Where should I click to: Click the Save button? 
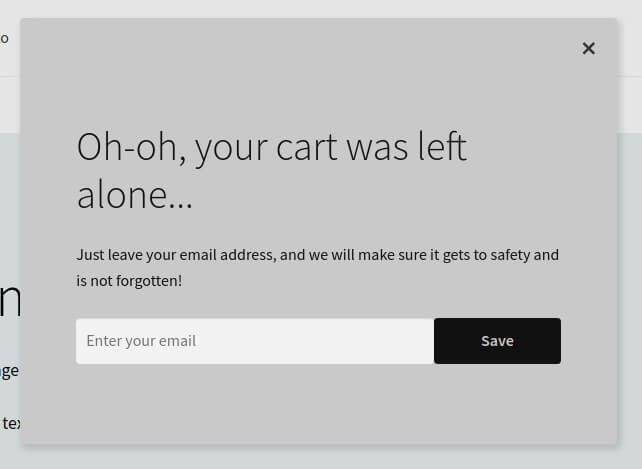[497, 341]
